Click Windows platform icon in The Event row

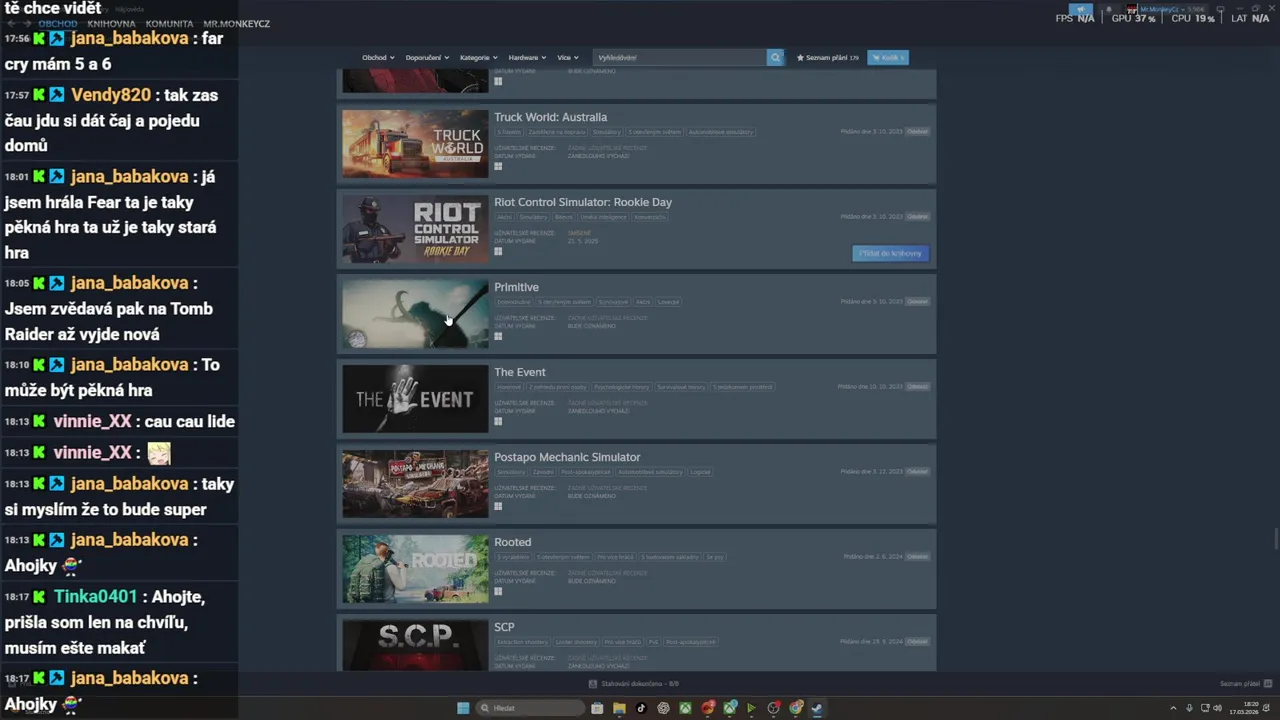[x=498, y=422]
